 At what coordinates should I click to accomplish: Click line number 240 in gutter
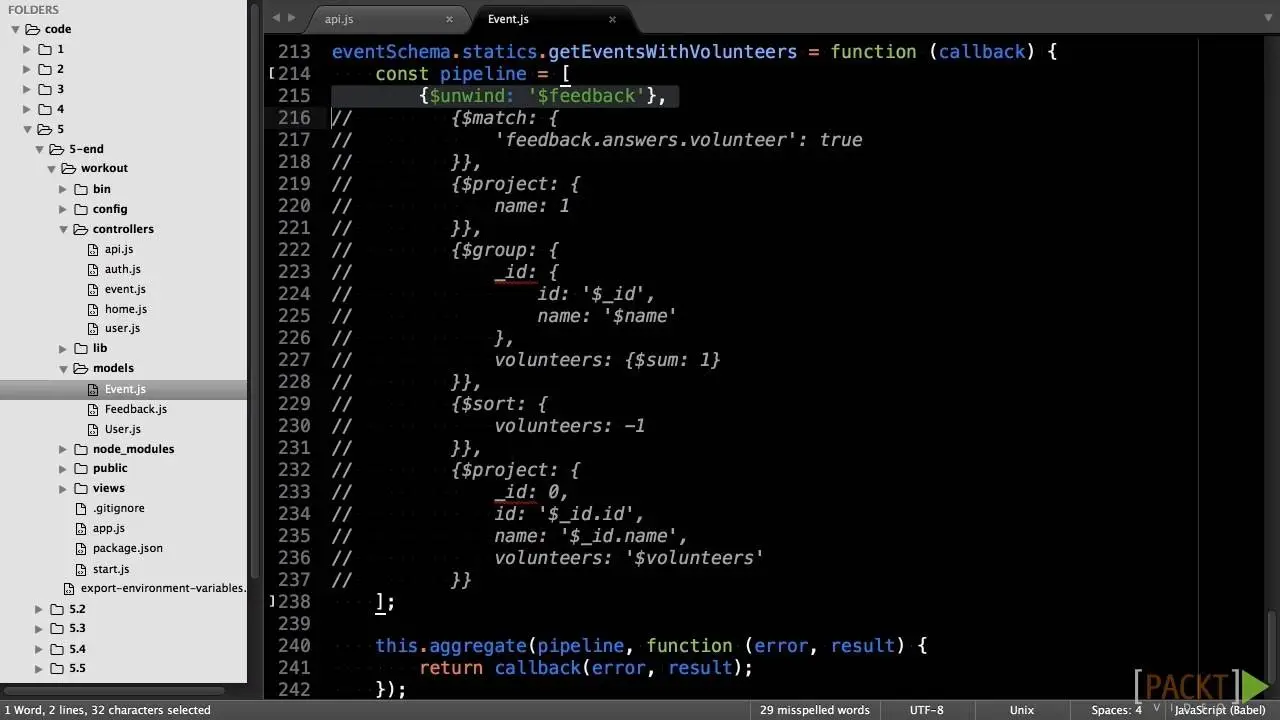pyautogui.click(x=294, y=646)
